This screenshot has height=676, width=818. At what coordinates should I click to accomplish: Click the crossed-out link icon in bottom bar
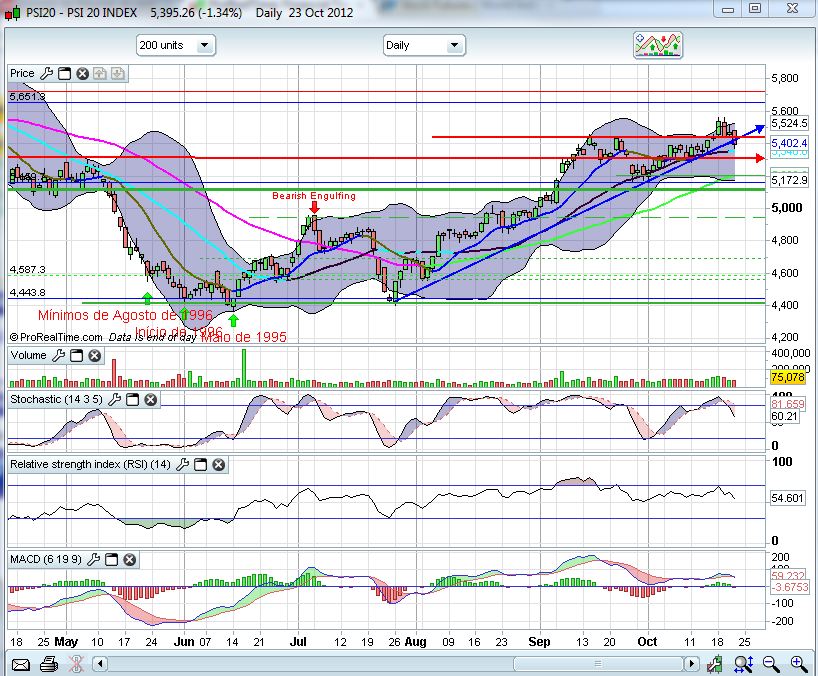pyautogui.click(x=76, y=664)
